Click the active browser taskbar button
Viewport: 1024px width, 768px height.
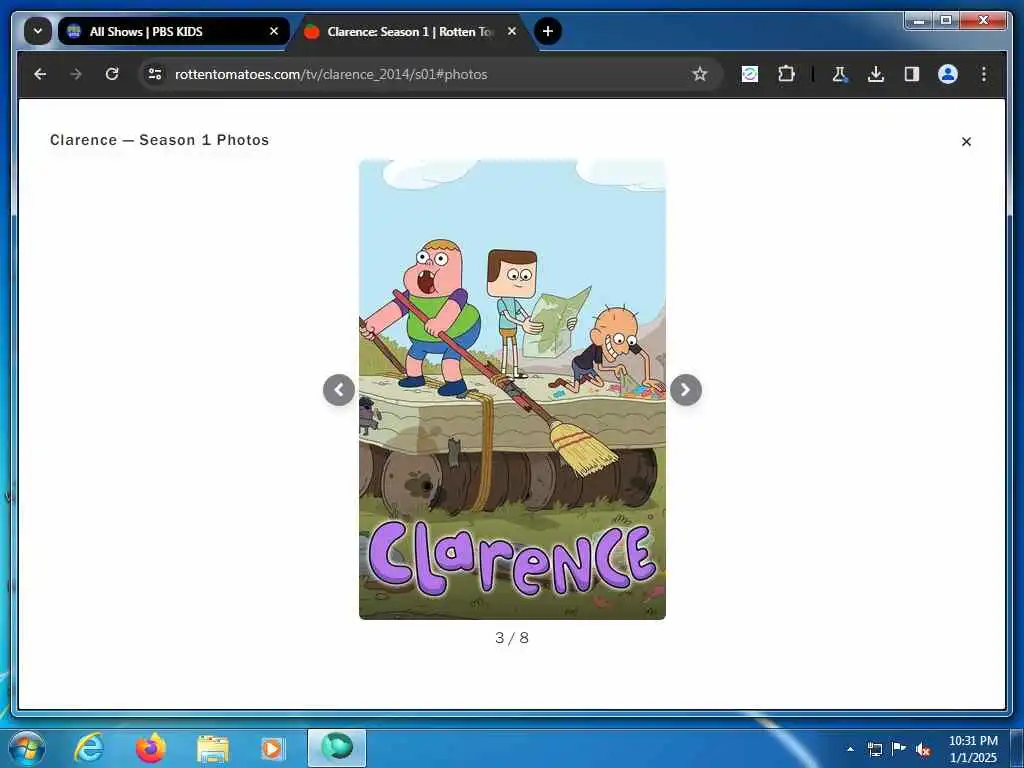point(337,748)
